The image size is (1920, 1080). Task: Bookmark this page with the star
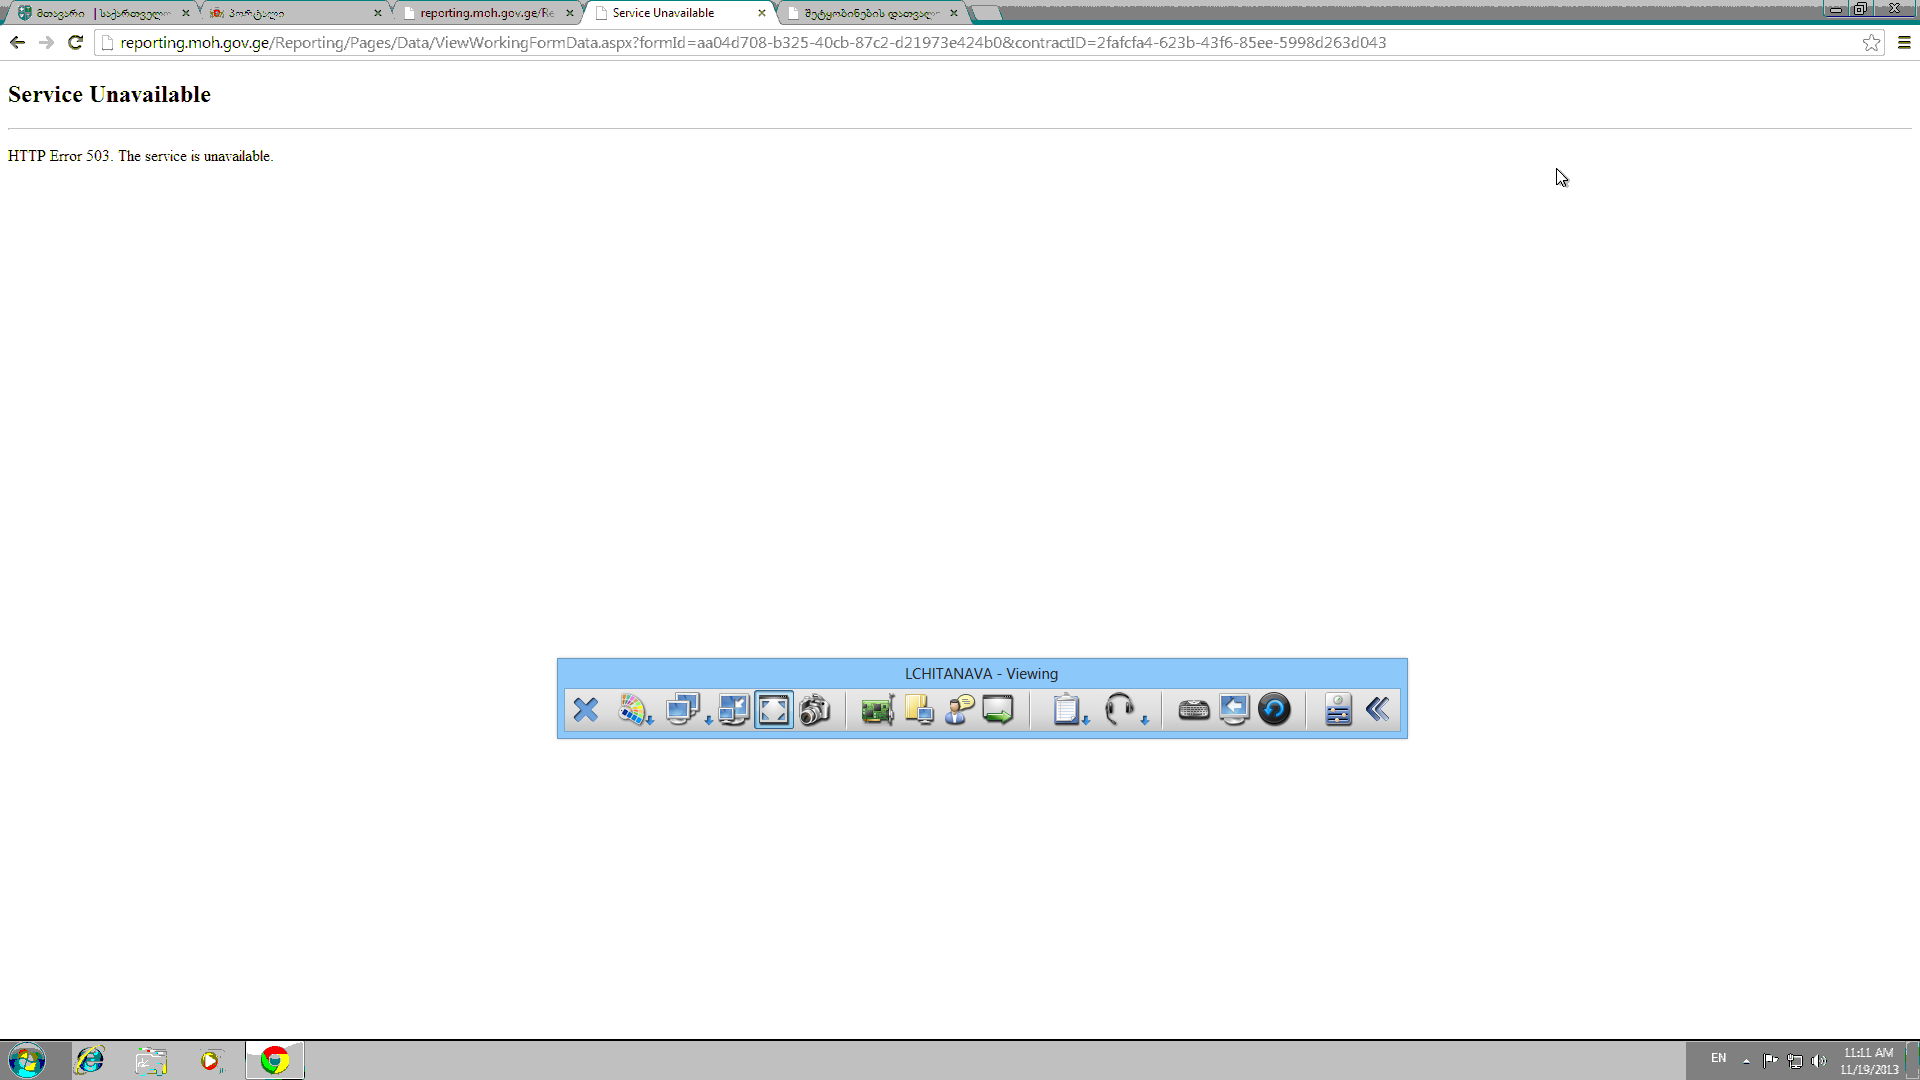click(x=1871, y=42)
